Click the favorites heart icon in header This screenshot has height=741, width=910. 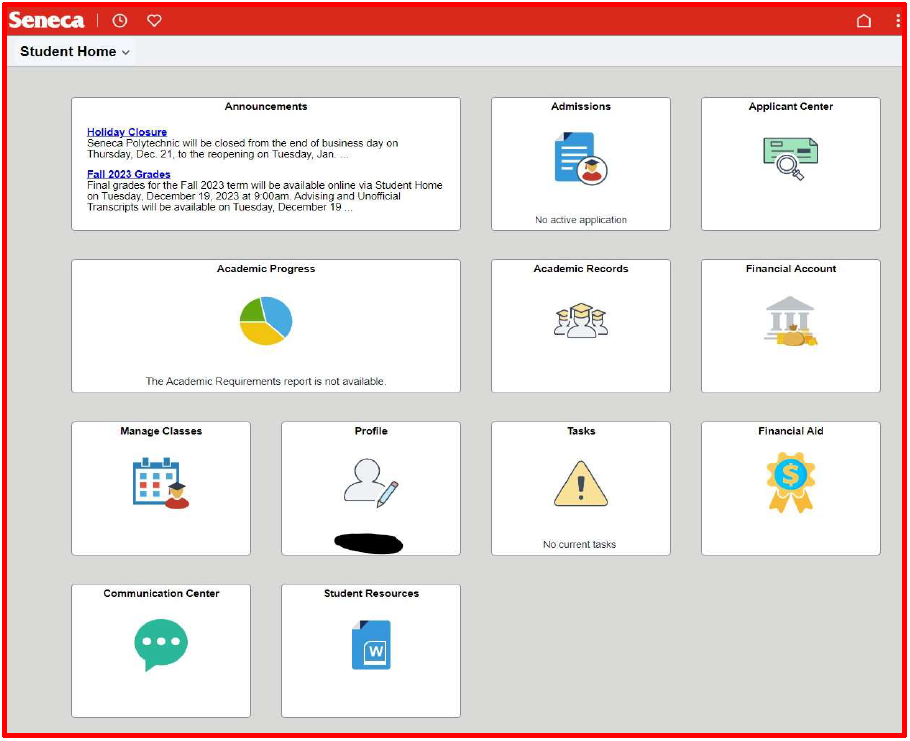[154, 20]
